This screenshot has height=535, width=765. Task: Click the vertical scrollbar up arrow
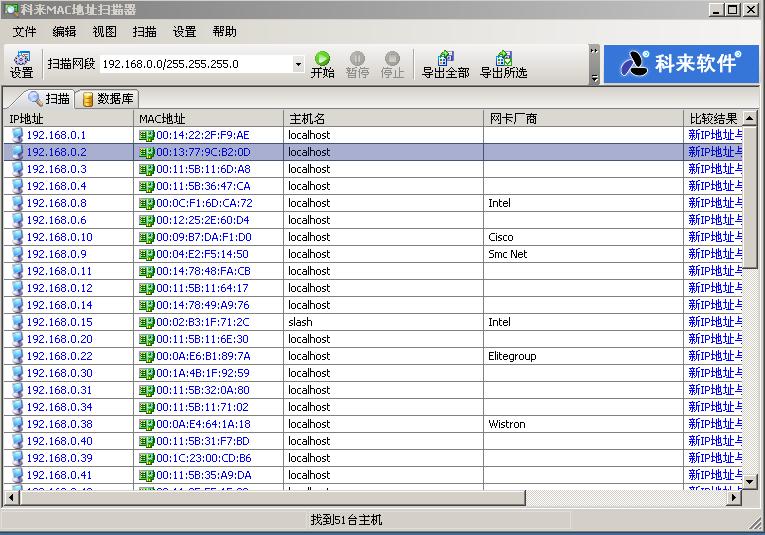750,118
